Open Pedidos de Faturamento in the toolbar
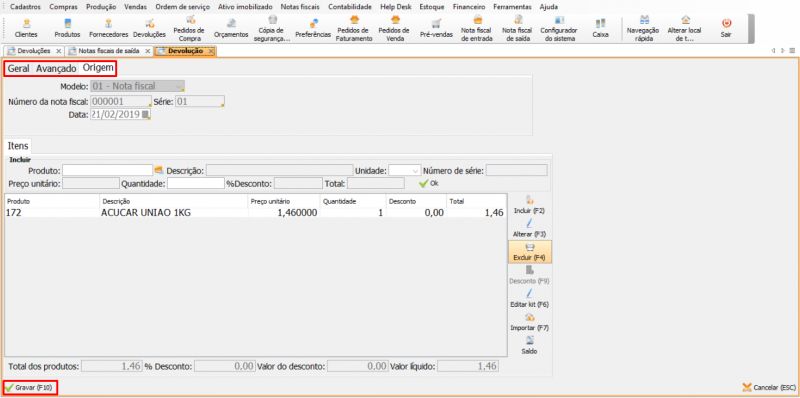Viewport: 800px width, 398px height. [354, 29]
